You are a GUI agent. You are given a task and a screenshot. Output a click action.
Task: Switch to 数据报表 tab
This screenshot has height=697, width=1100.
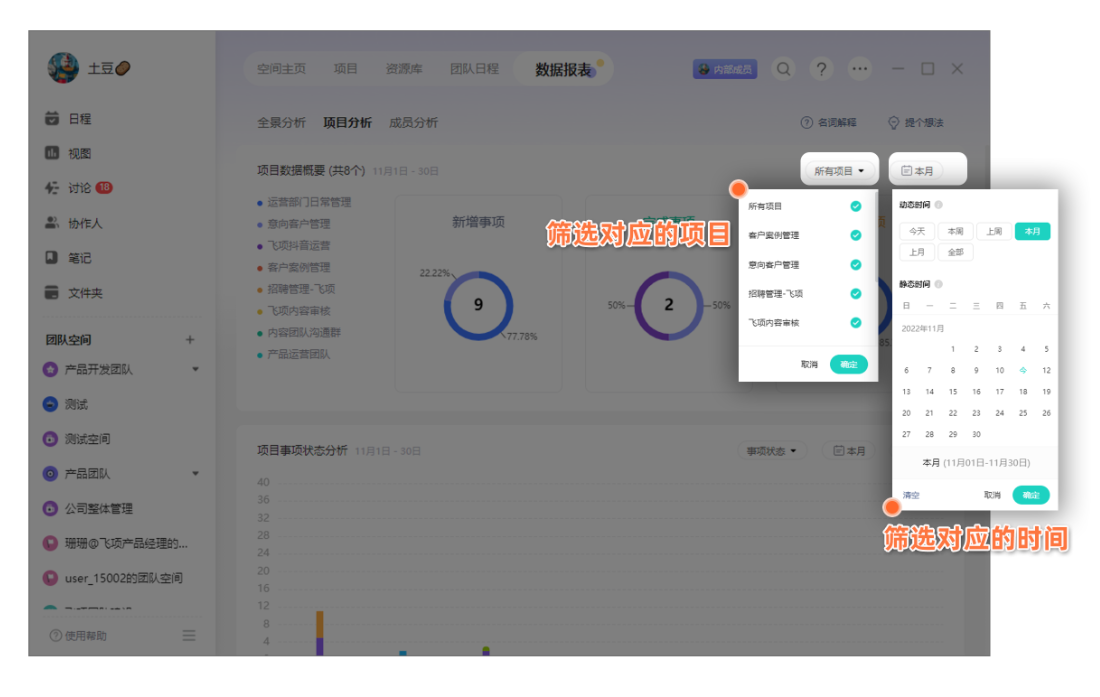(563, 69)
